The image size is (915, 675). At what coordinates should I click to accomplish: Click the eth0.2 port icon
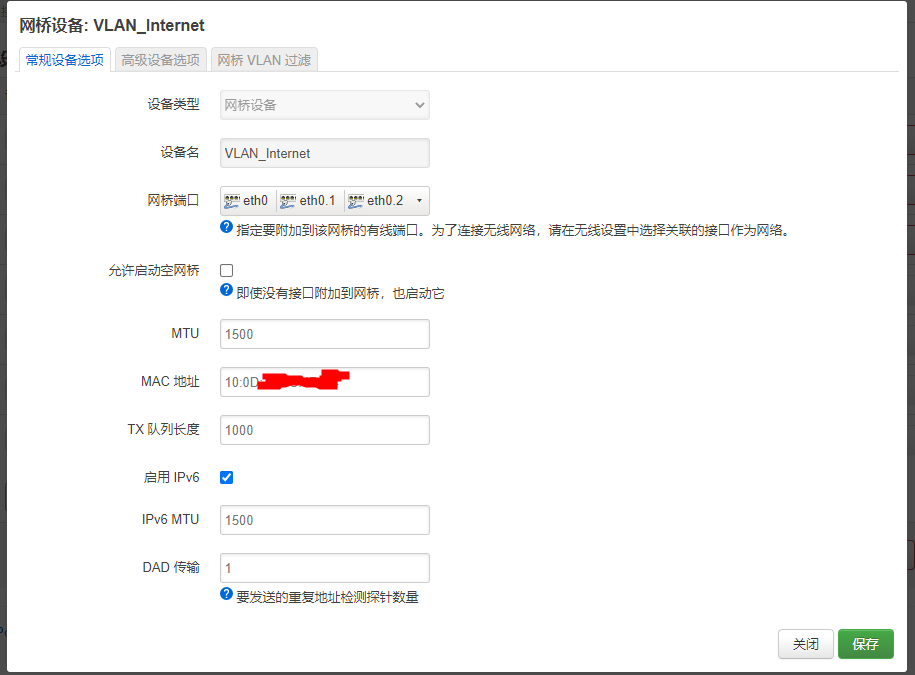click(356, 201)
